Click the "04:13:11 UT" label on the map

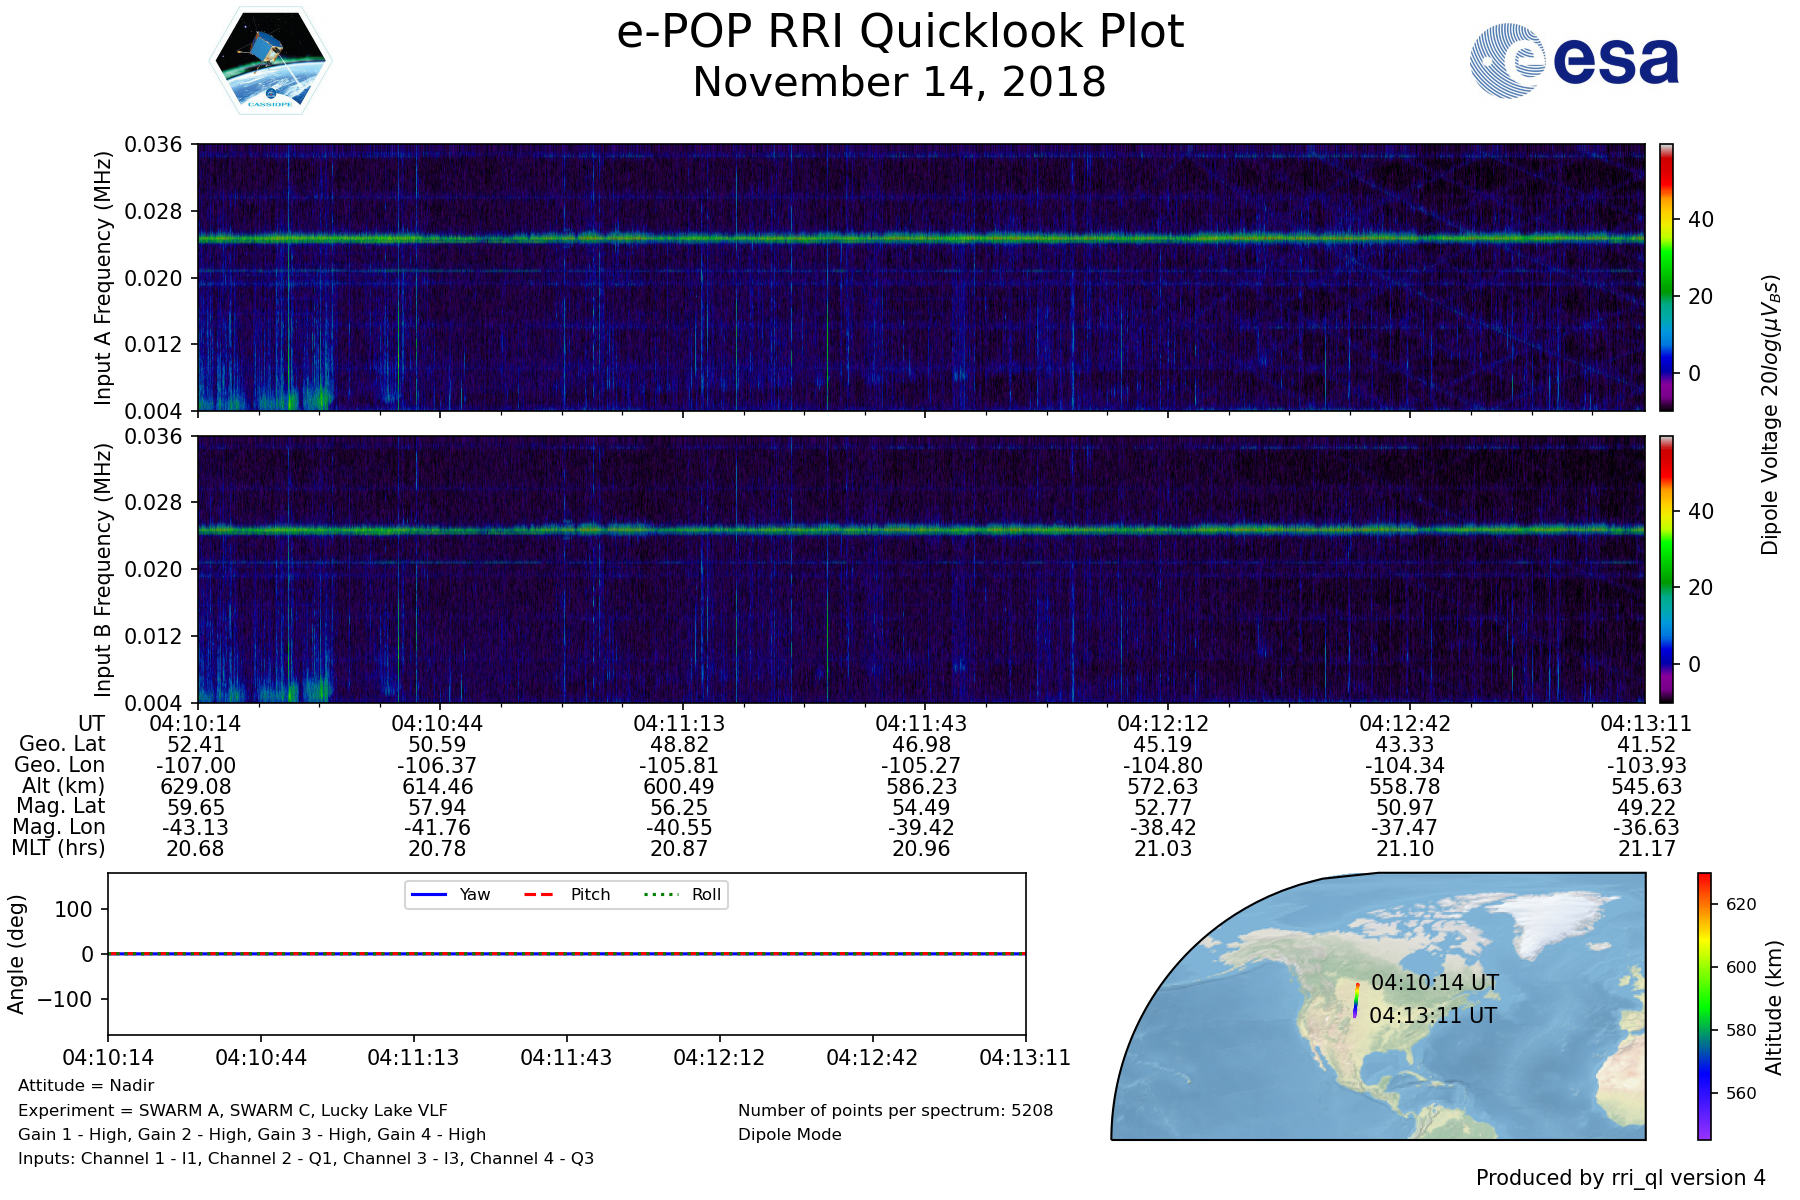coord(1432,1016)
